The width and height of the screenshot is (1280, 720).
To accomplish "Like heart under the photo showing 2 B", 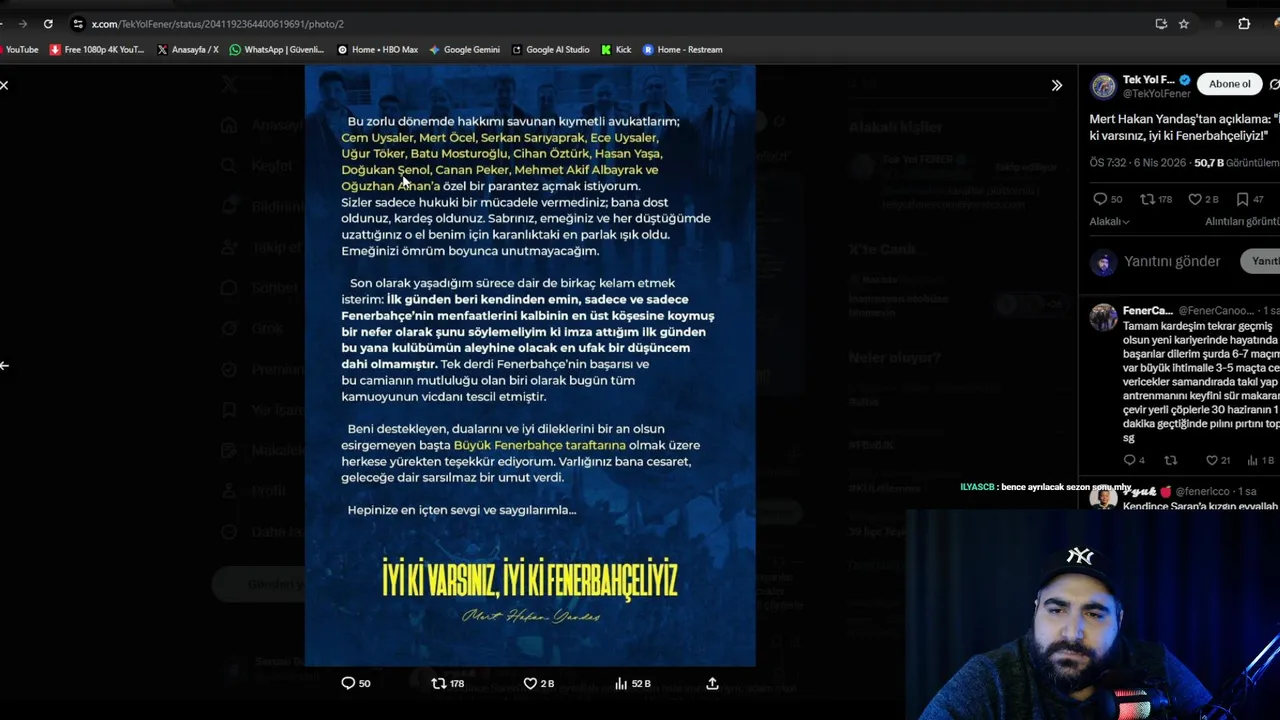I will pos(530,683).
